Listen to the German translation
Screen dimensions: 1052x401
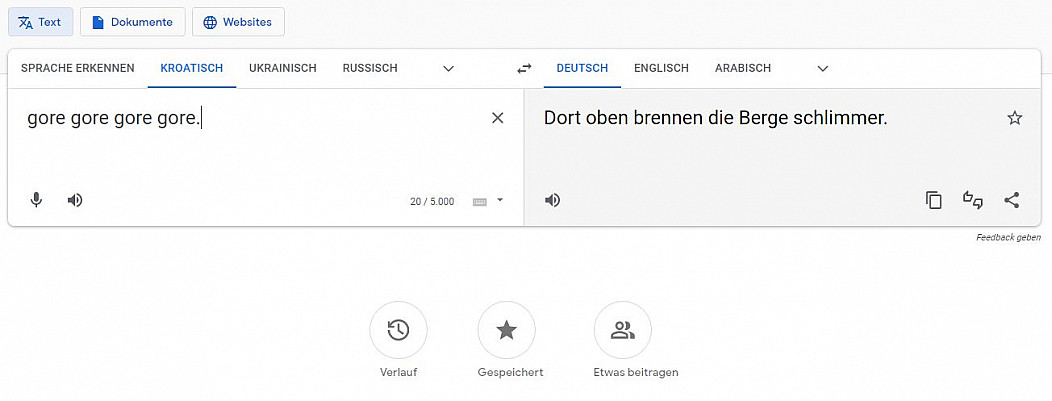(552, 200)
